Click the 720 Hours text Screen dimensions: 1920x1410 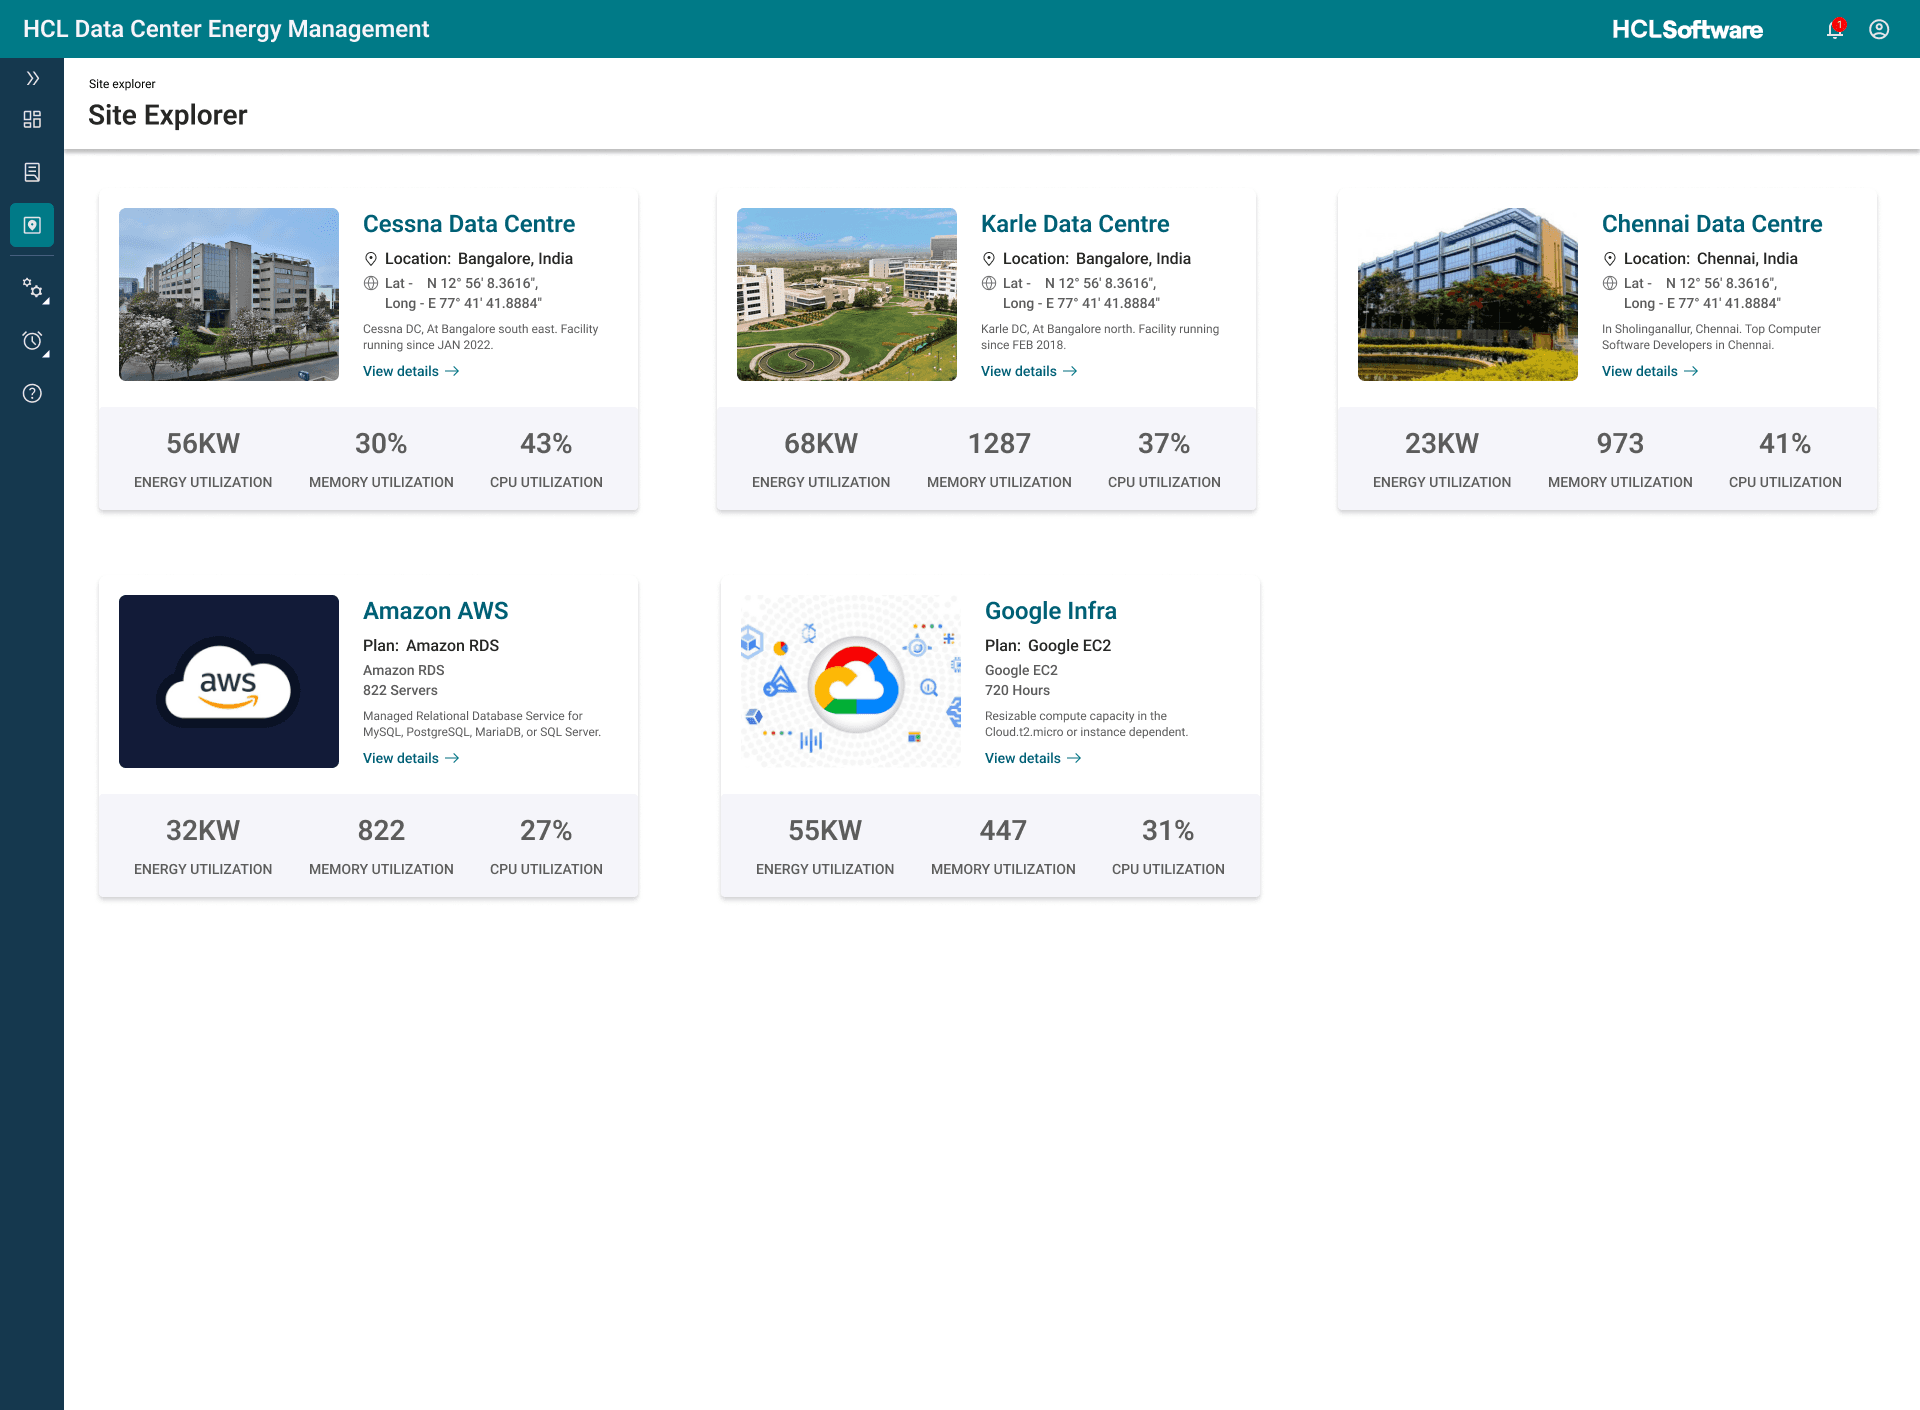1017,691
